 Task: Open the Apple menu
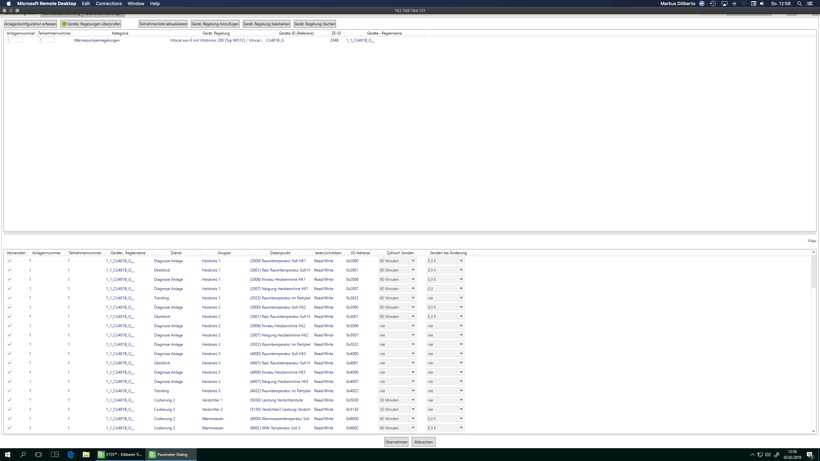(8, 4)
